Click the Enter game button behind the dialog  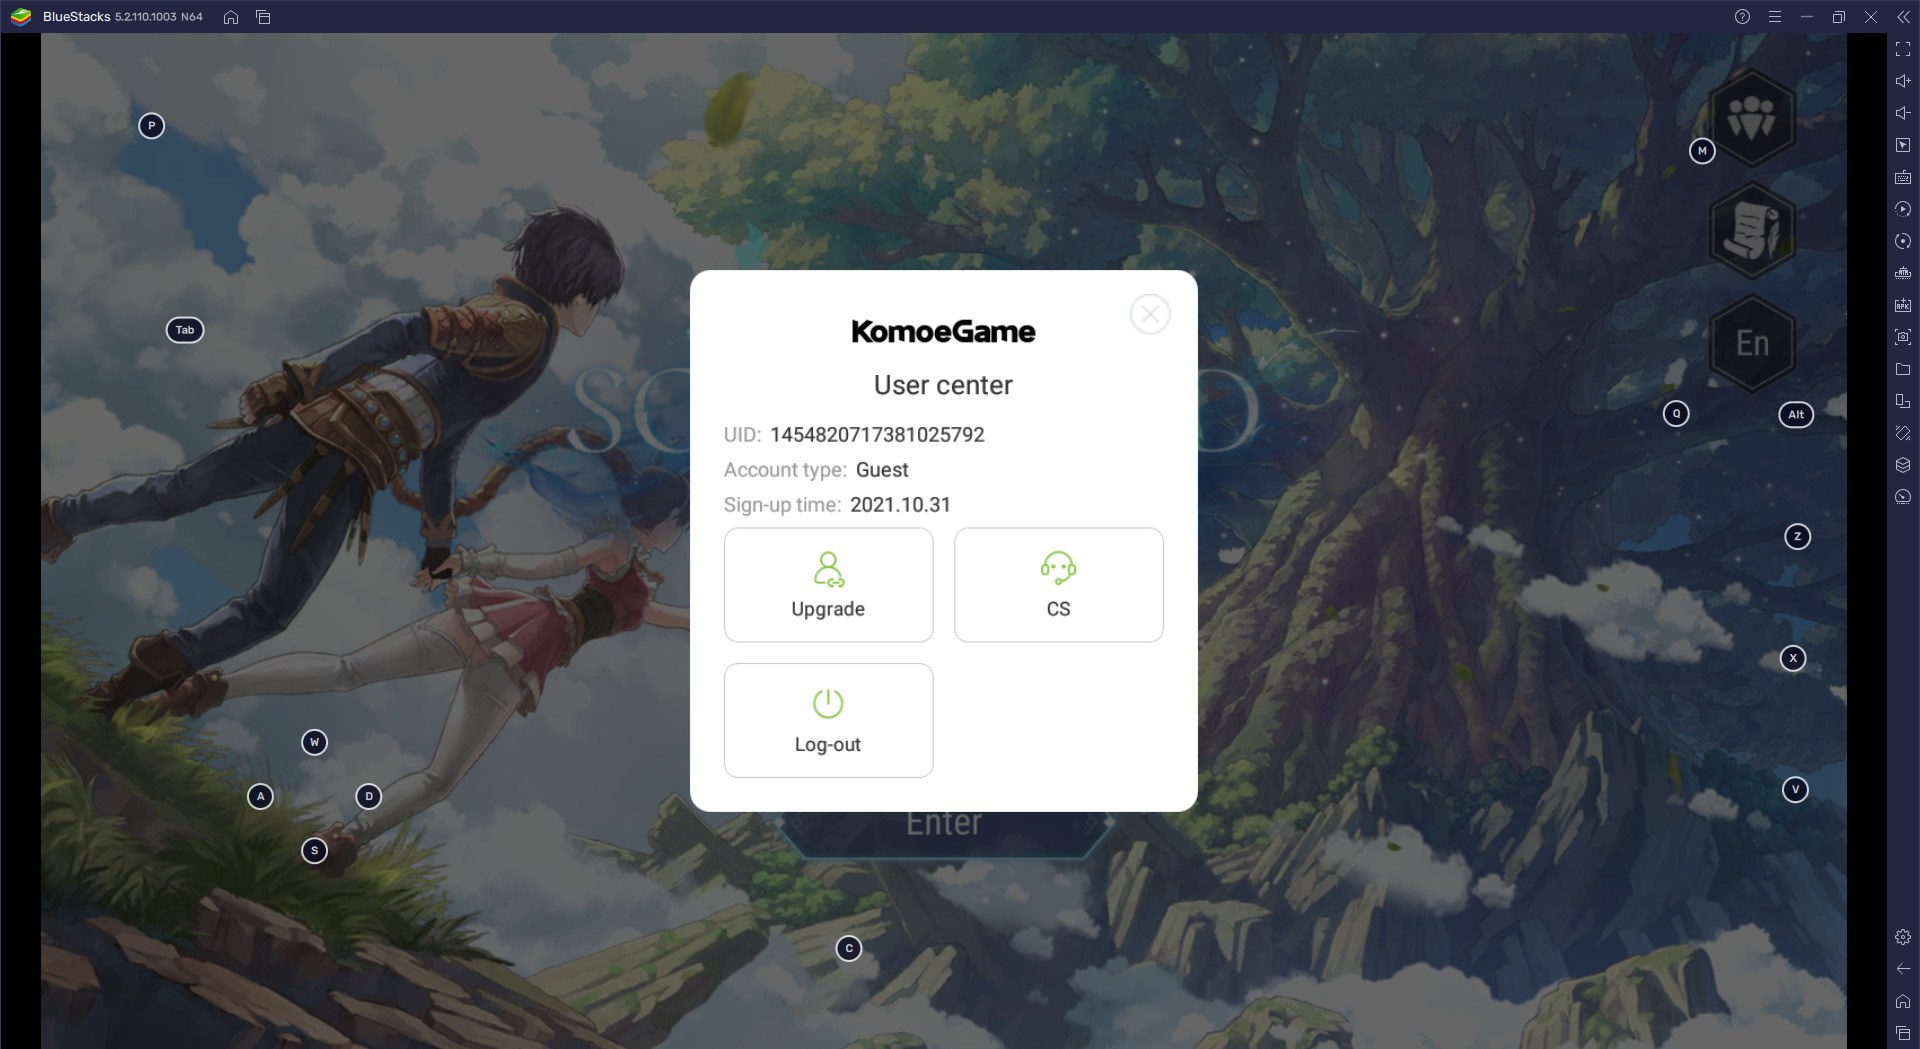pos(944,824)
